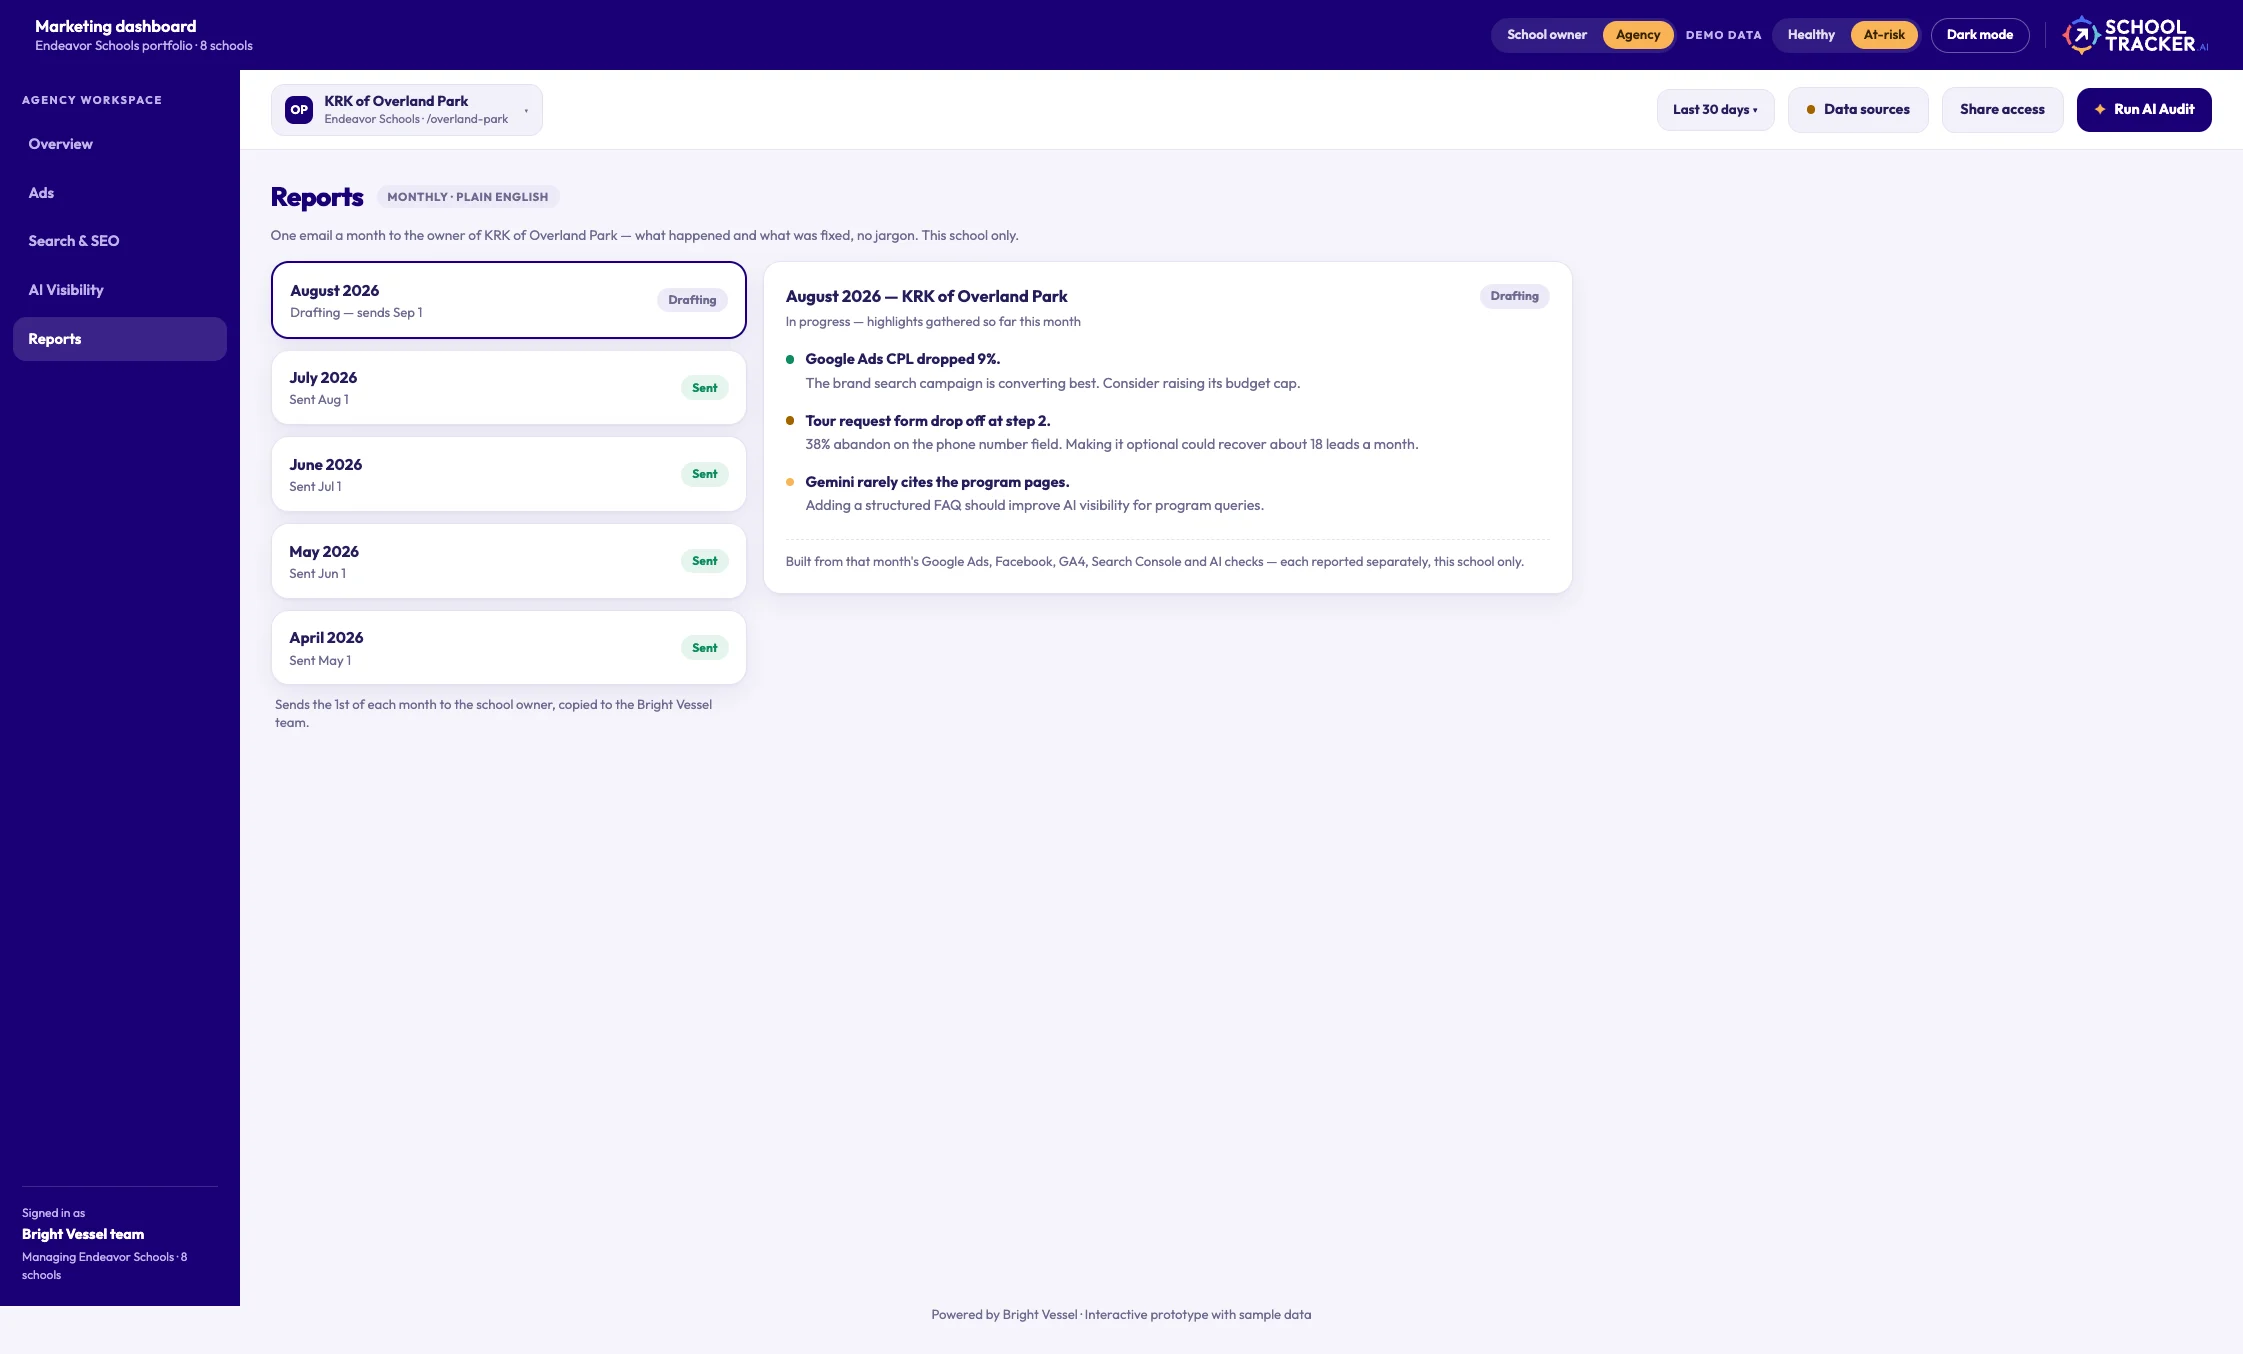Image resolution: width=2243 pixels, height=1354 pixels.
Task: Open the KRK of Overland Park school selector
Action: coord(407,110)
